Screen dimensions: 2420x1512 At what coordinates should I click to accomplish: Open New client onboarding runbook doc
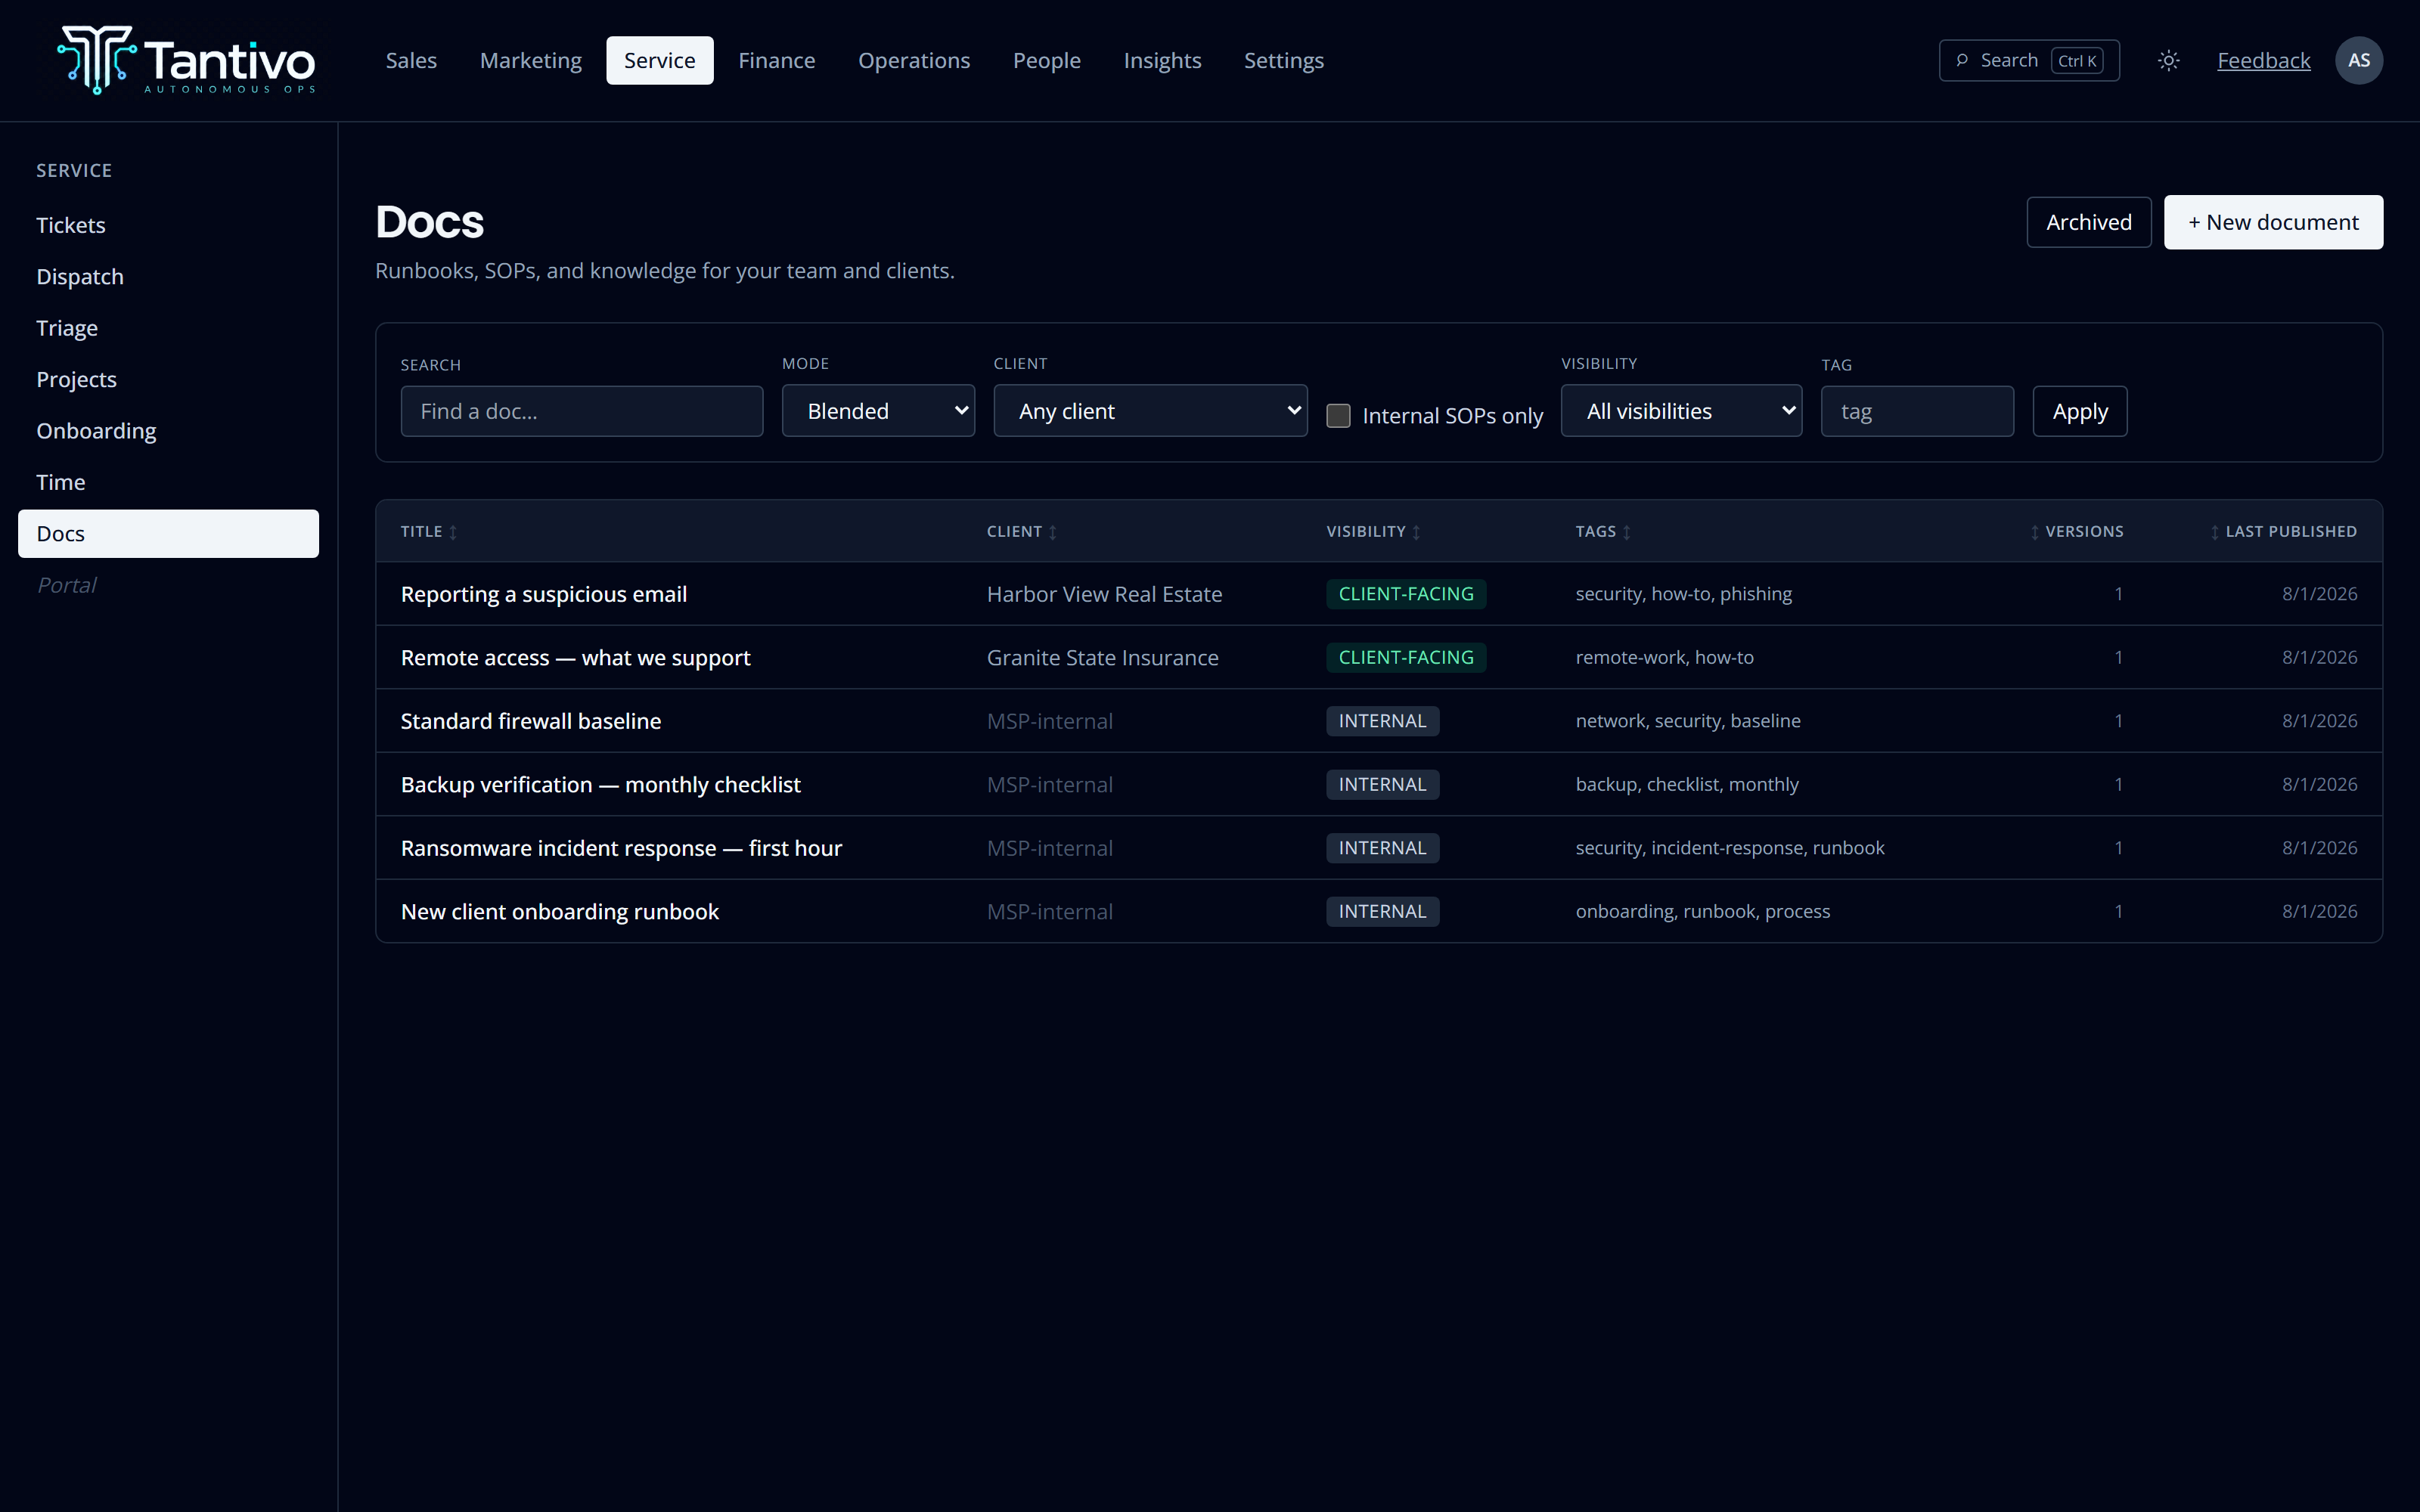(x=559, y=912)
